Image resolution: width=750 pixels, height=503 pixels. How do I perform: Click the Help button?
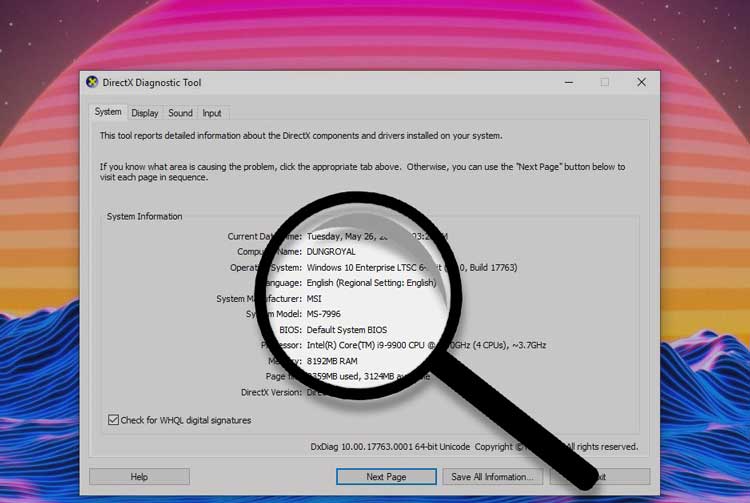[x=139, y=477]
